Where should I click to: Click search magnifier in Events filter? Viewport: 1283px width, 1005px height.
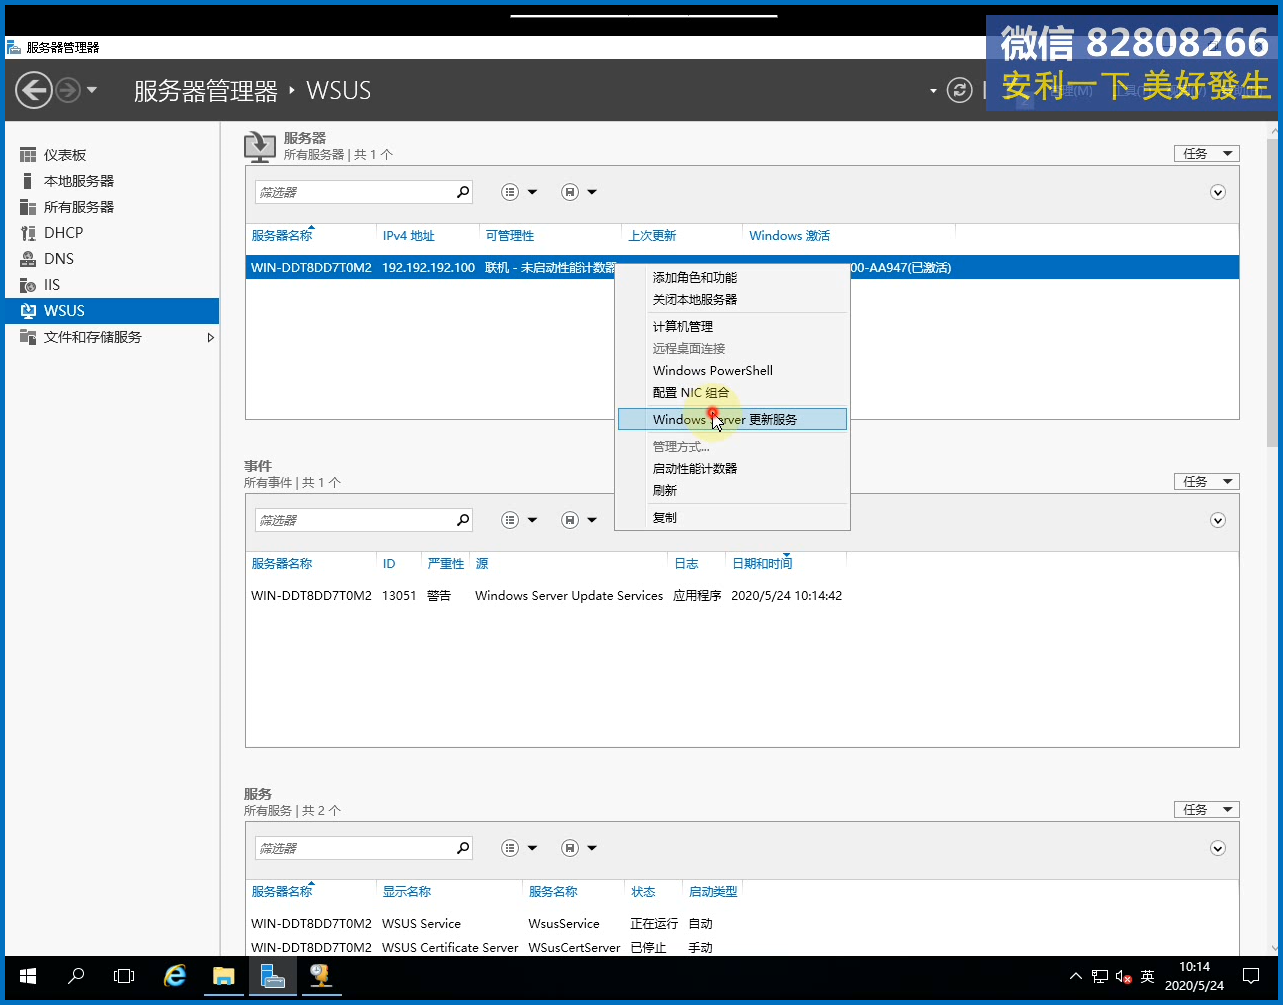(x=463, y=520)
